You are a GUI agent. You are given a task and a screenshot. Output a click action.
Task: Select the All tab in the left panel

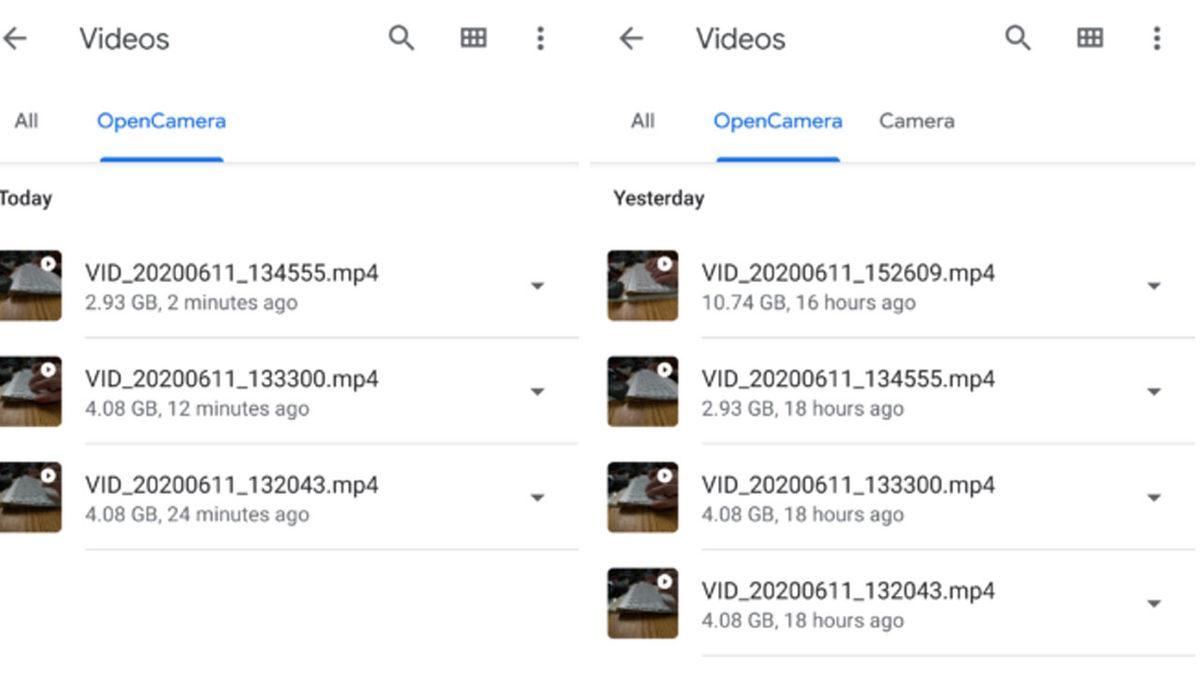(26, 121)
